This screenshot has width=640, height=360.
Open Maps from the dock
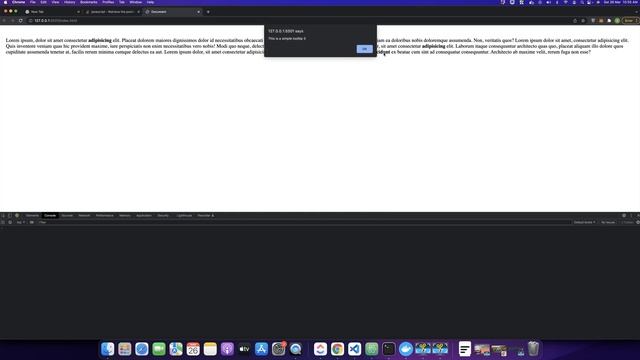tap(176, 349)
